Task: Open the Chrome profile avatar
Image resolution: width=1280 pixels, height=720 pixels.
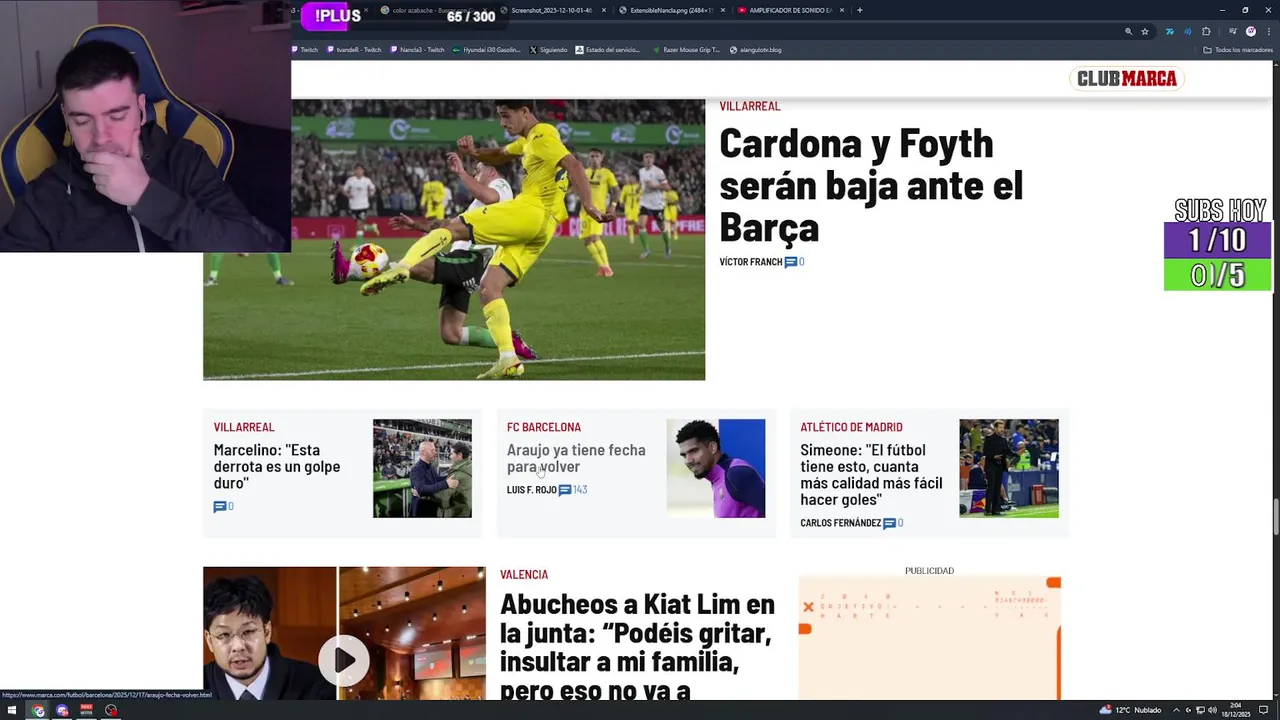Action: [1250, 31]
